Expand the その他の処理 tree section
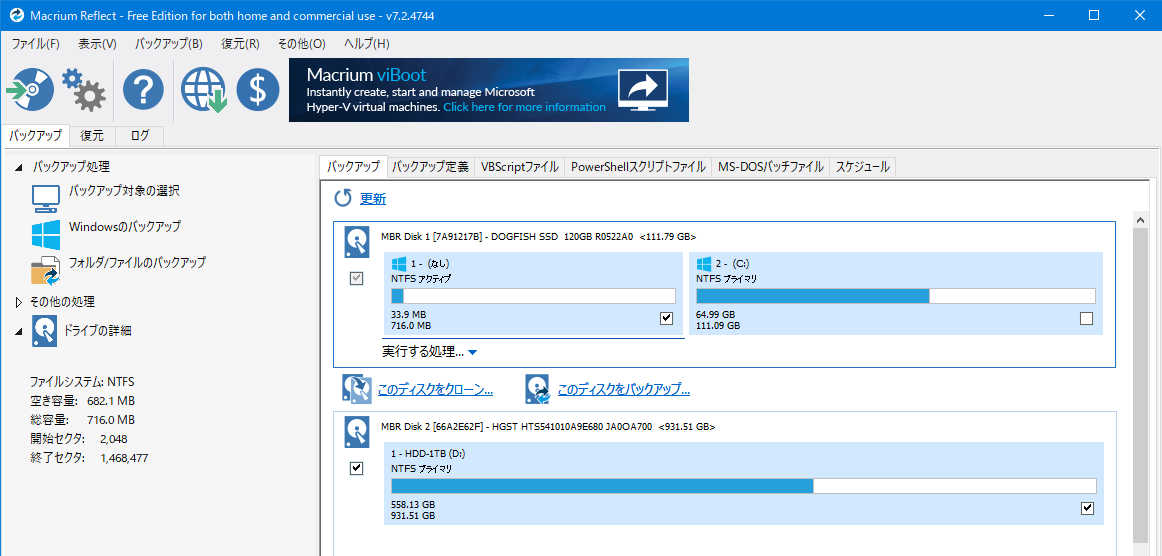The height and width of the screenshot is (556, 1162). click(x=19, y=302)
